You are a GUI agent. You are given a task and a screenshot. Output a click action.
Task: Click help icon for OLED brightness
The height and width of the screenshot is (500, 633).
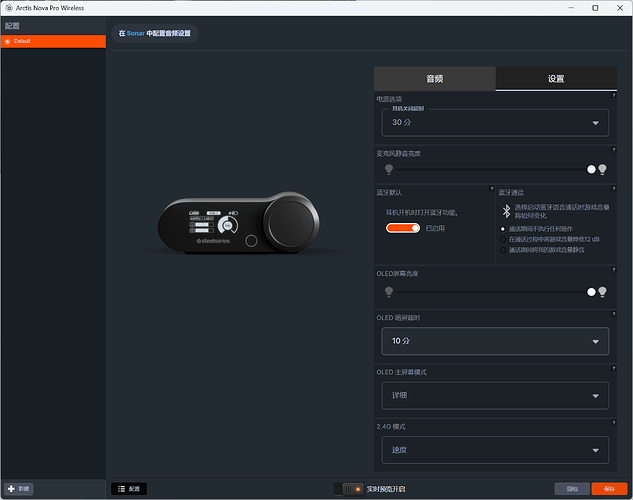(x=614, y=270)
